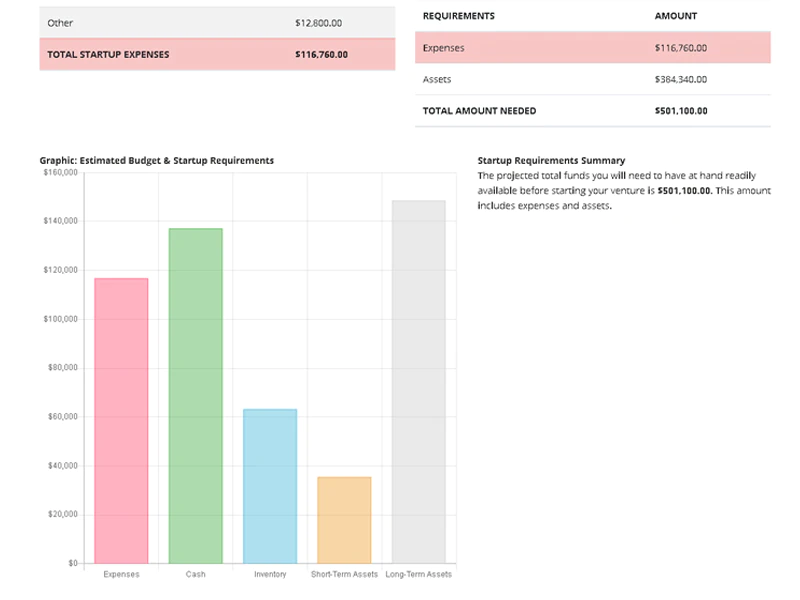The width and height of the screenshot is (800, 600).
Task: Click the chart title Estimated Budget & Startup Requirements
Action: pyautogui.click(x=177, y=160)
